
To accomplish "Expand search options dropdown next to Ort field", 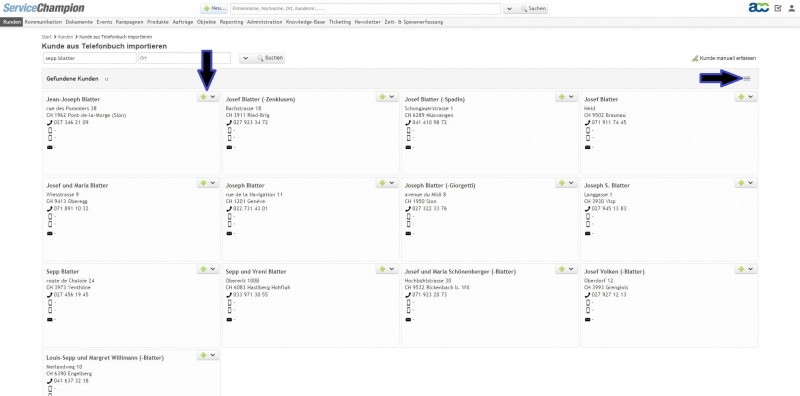I will click(x=245, y=58).
